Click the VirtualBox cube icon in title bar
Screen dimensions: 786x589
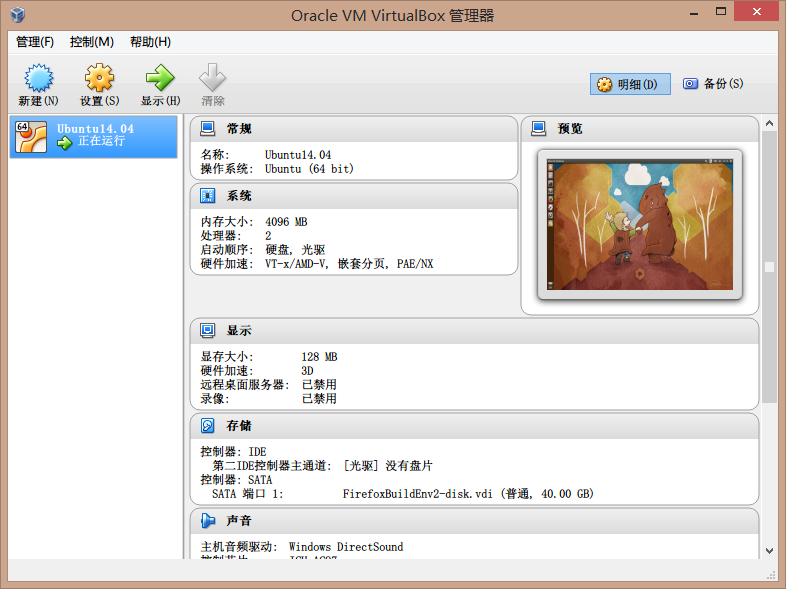[x=18, y=15]
